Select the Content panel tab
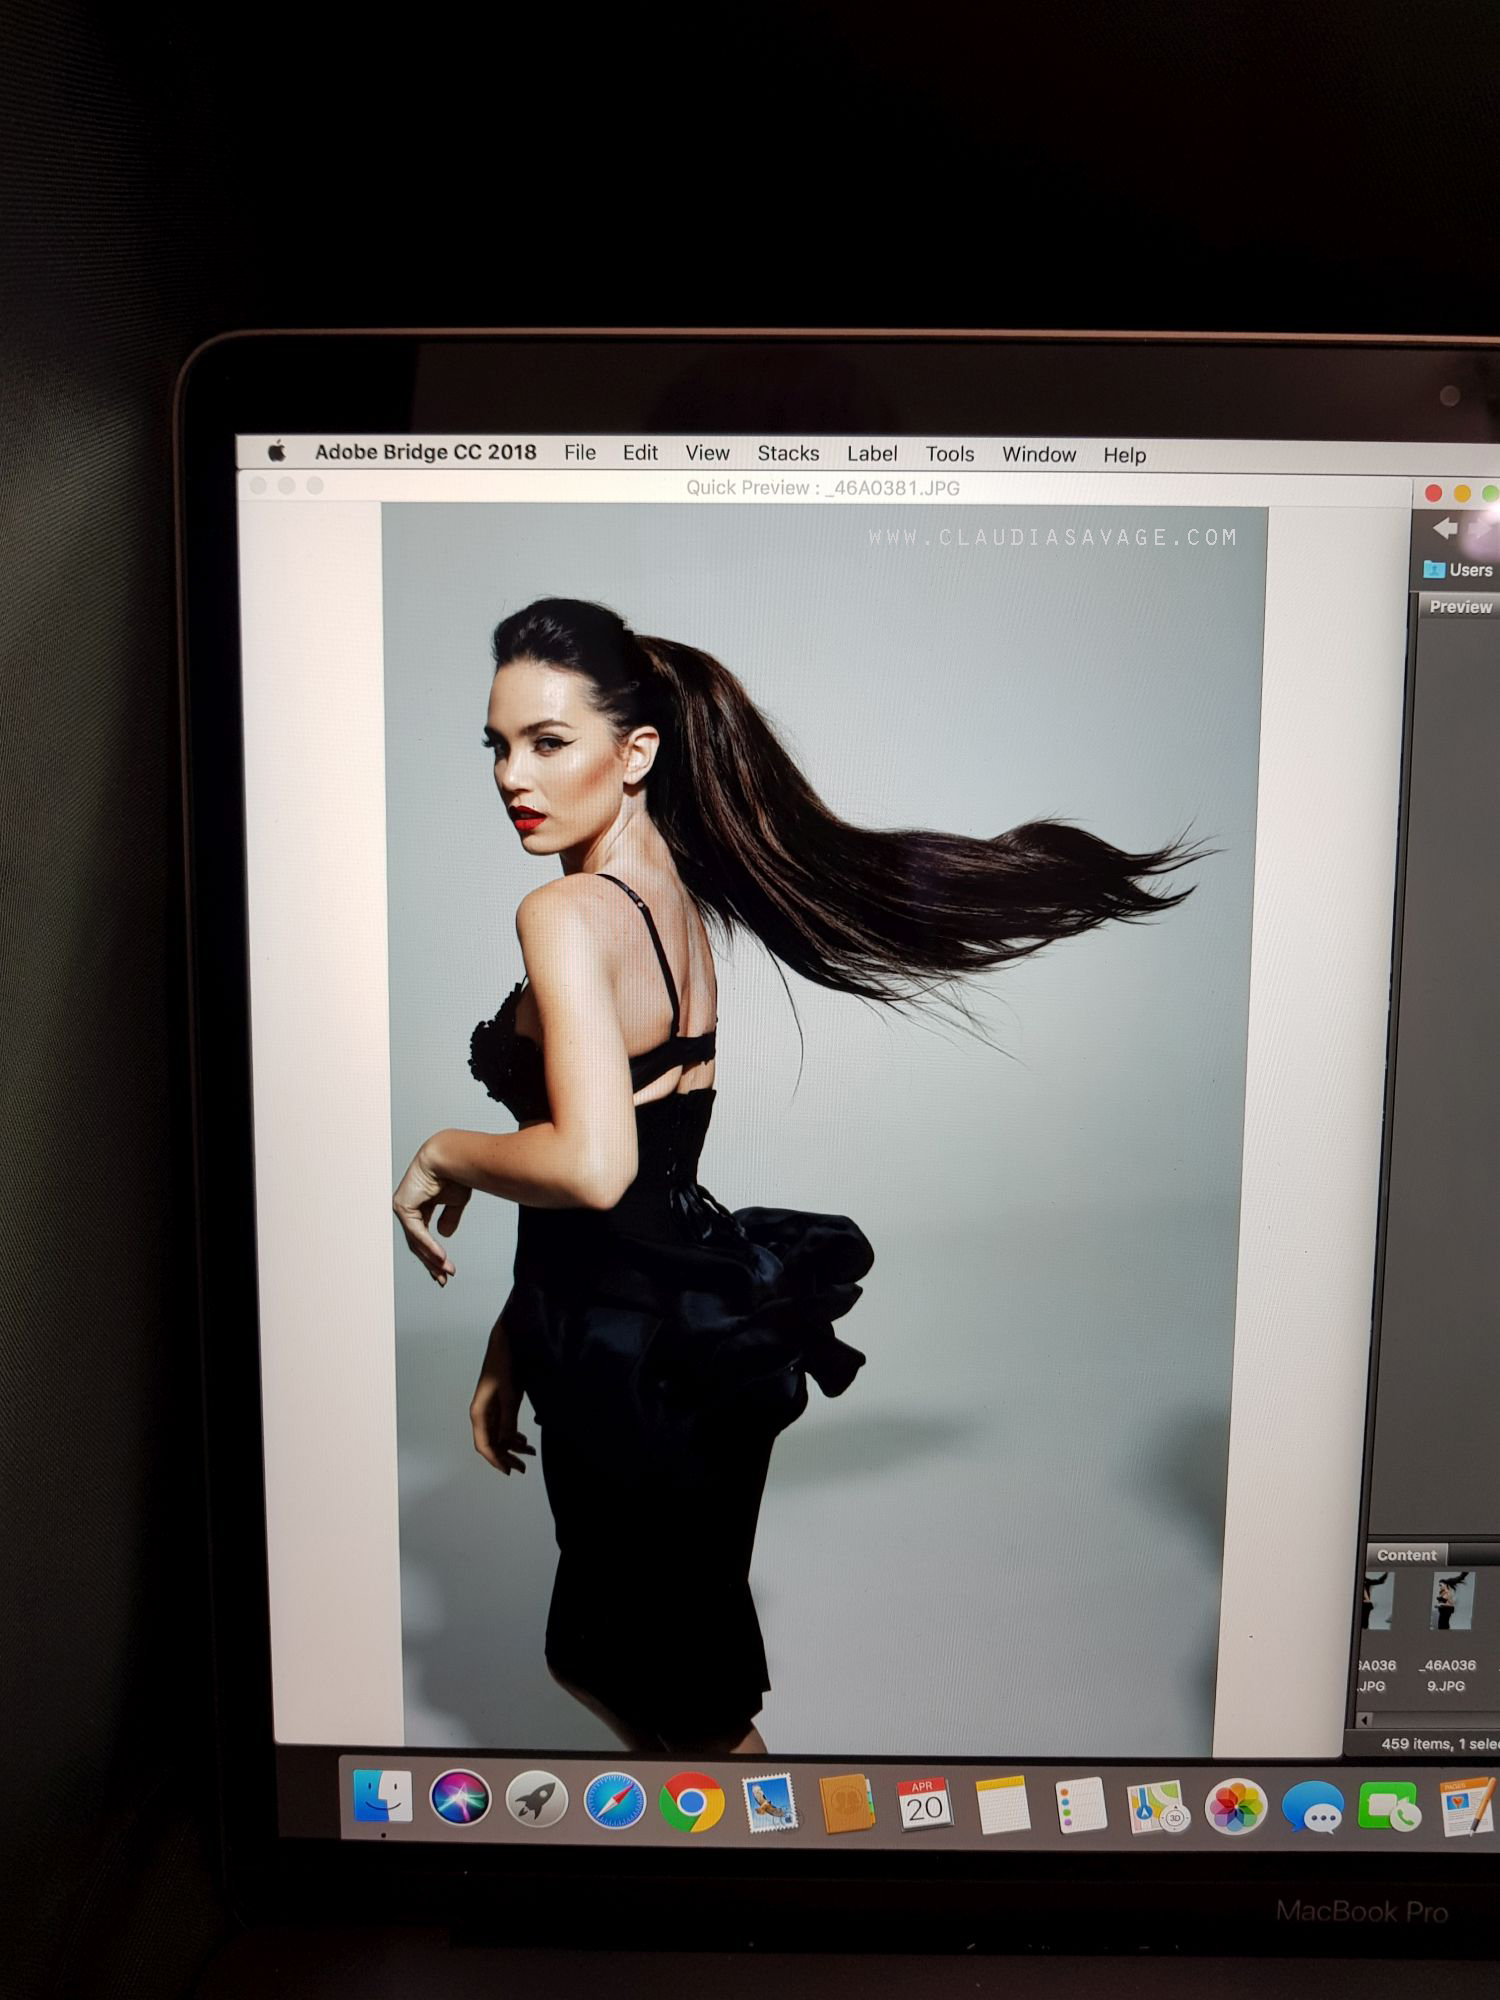The image size is (1500, 2000). click(1406, 1555)
